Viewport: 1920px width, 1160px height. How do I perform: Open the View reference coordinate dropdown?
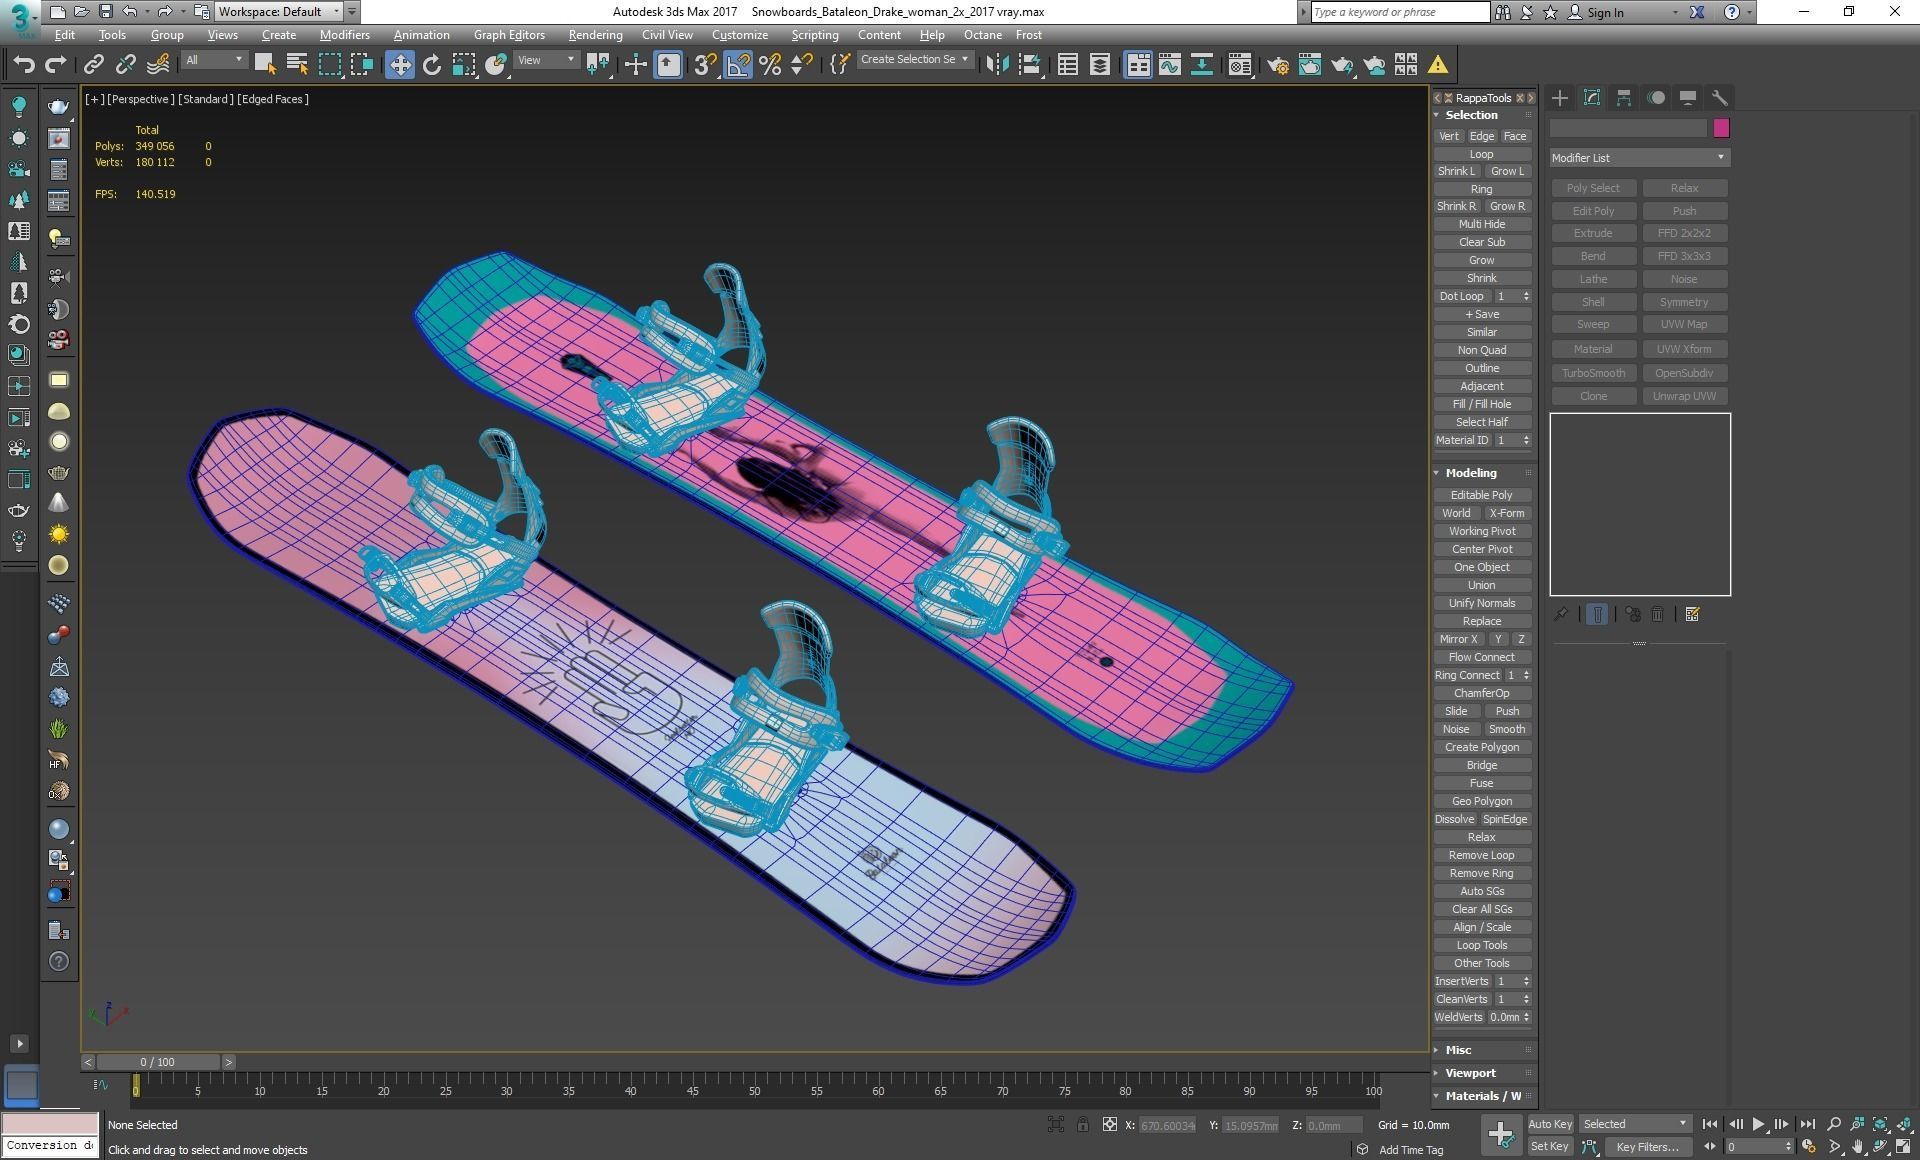click(545, 60)
